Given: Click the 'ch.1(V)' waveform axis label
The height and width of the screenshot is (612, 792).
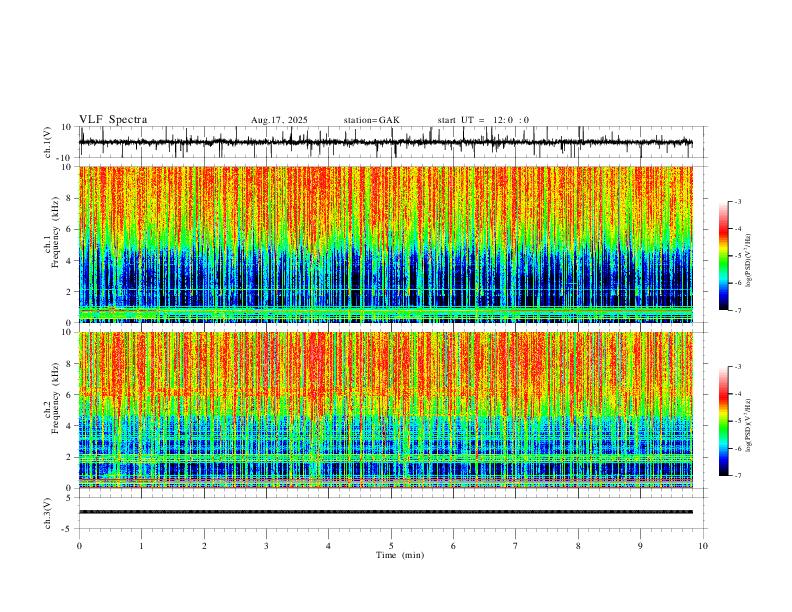Looking at the screenshot, I should point(48,142).
